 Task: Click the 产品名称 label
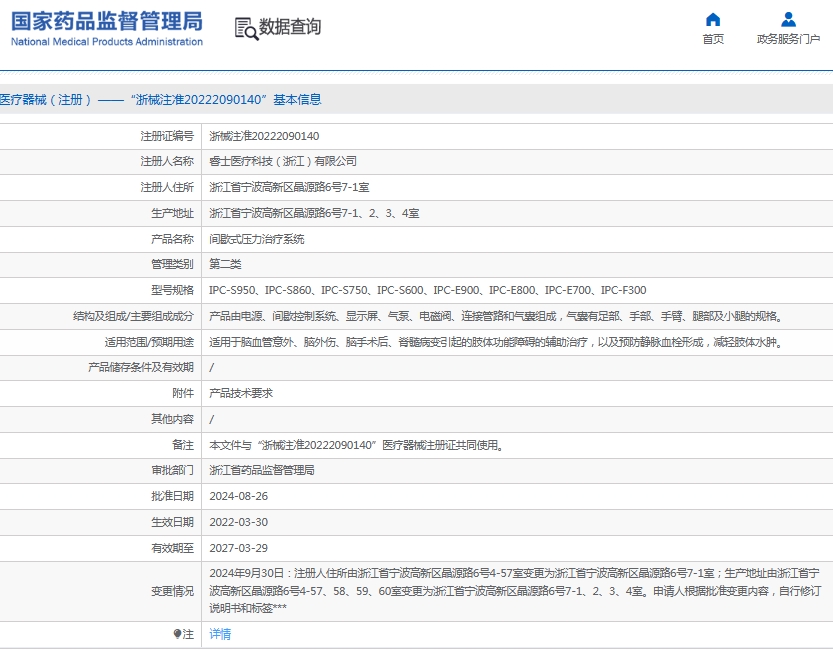coord(172,239)
